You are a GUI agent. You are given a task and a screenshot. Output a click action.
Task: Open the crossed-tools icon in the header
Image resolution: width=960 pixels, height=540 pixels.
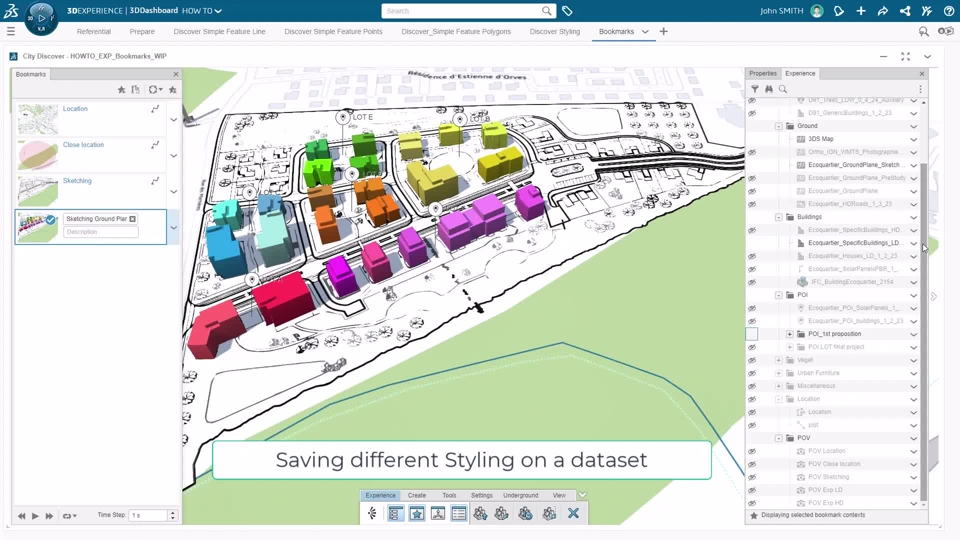[926, 11]
